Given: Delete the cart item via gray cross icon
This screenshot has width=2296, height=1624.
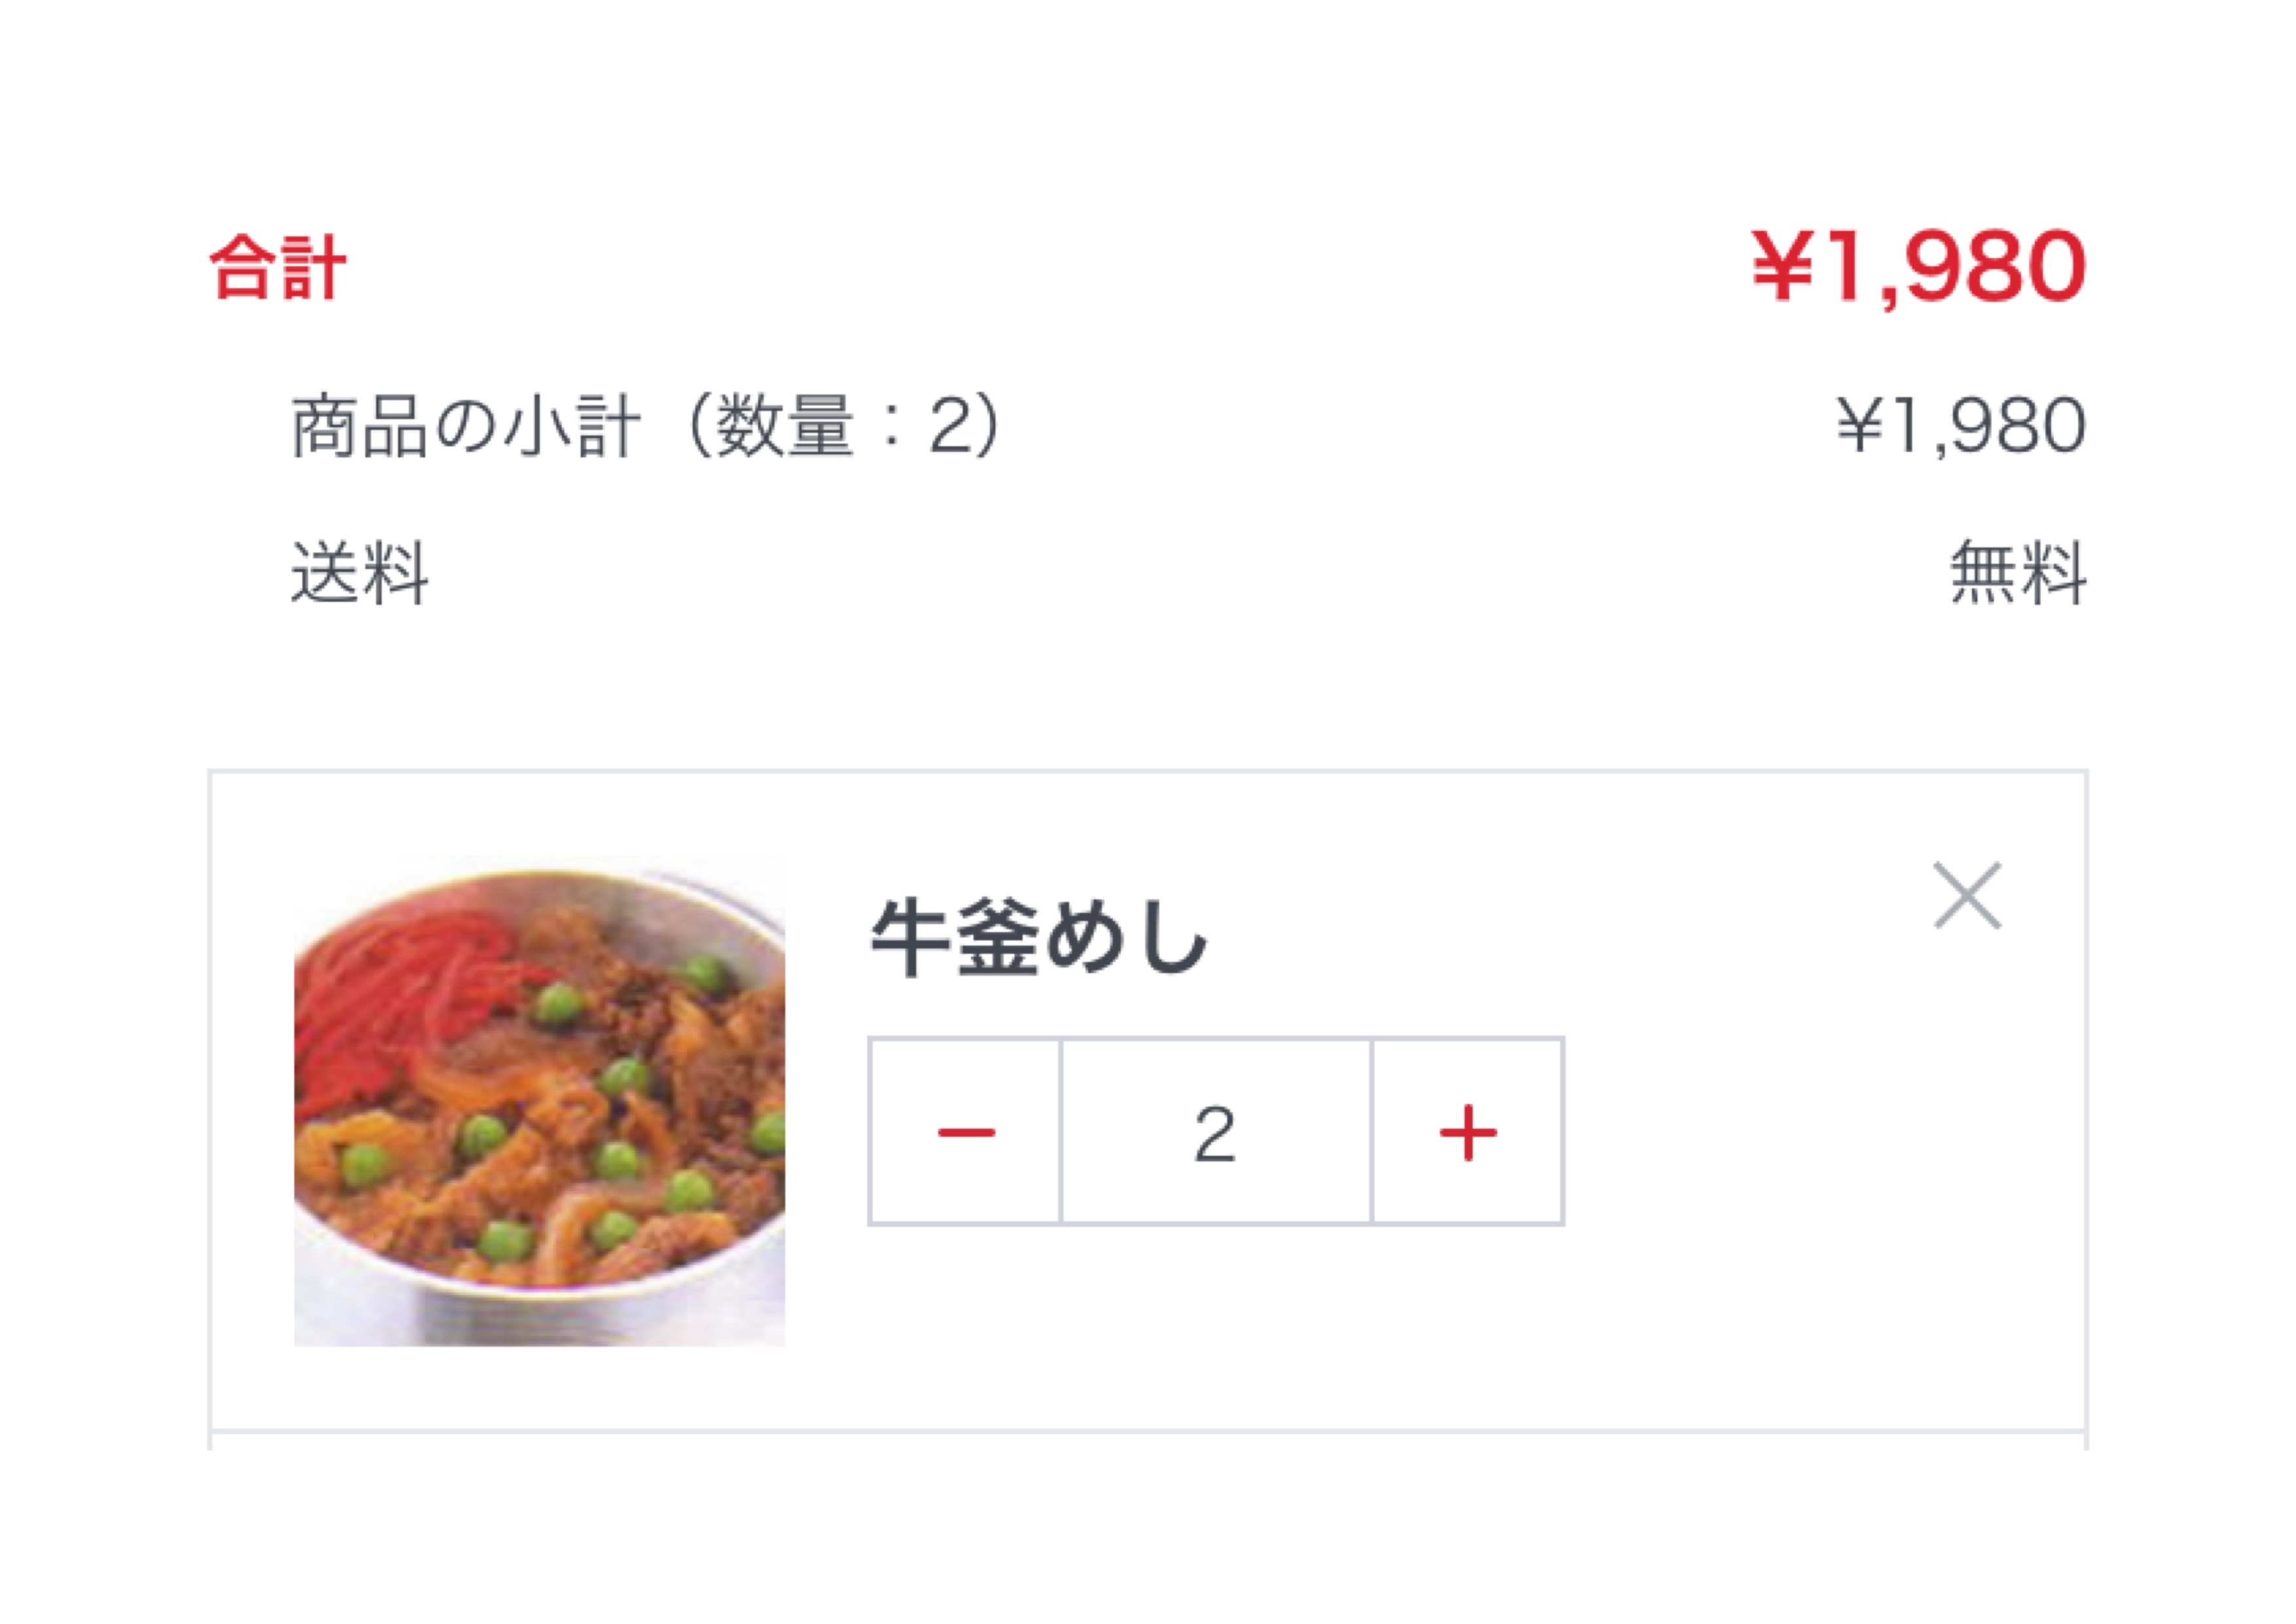Looking at the screenshot, I should tap(1967, 895).
